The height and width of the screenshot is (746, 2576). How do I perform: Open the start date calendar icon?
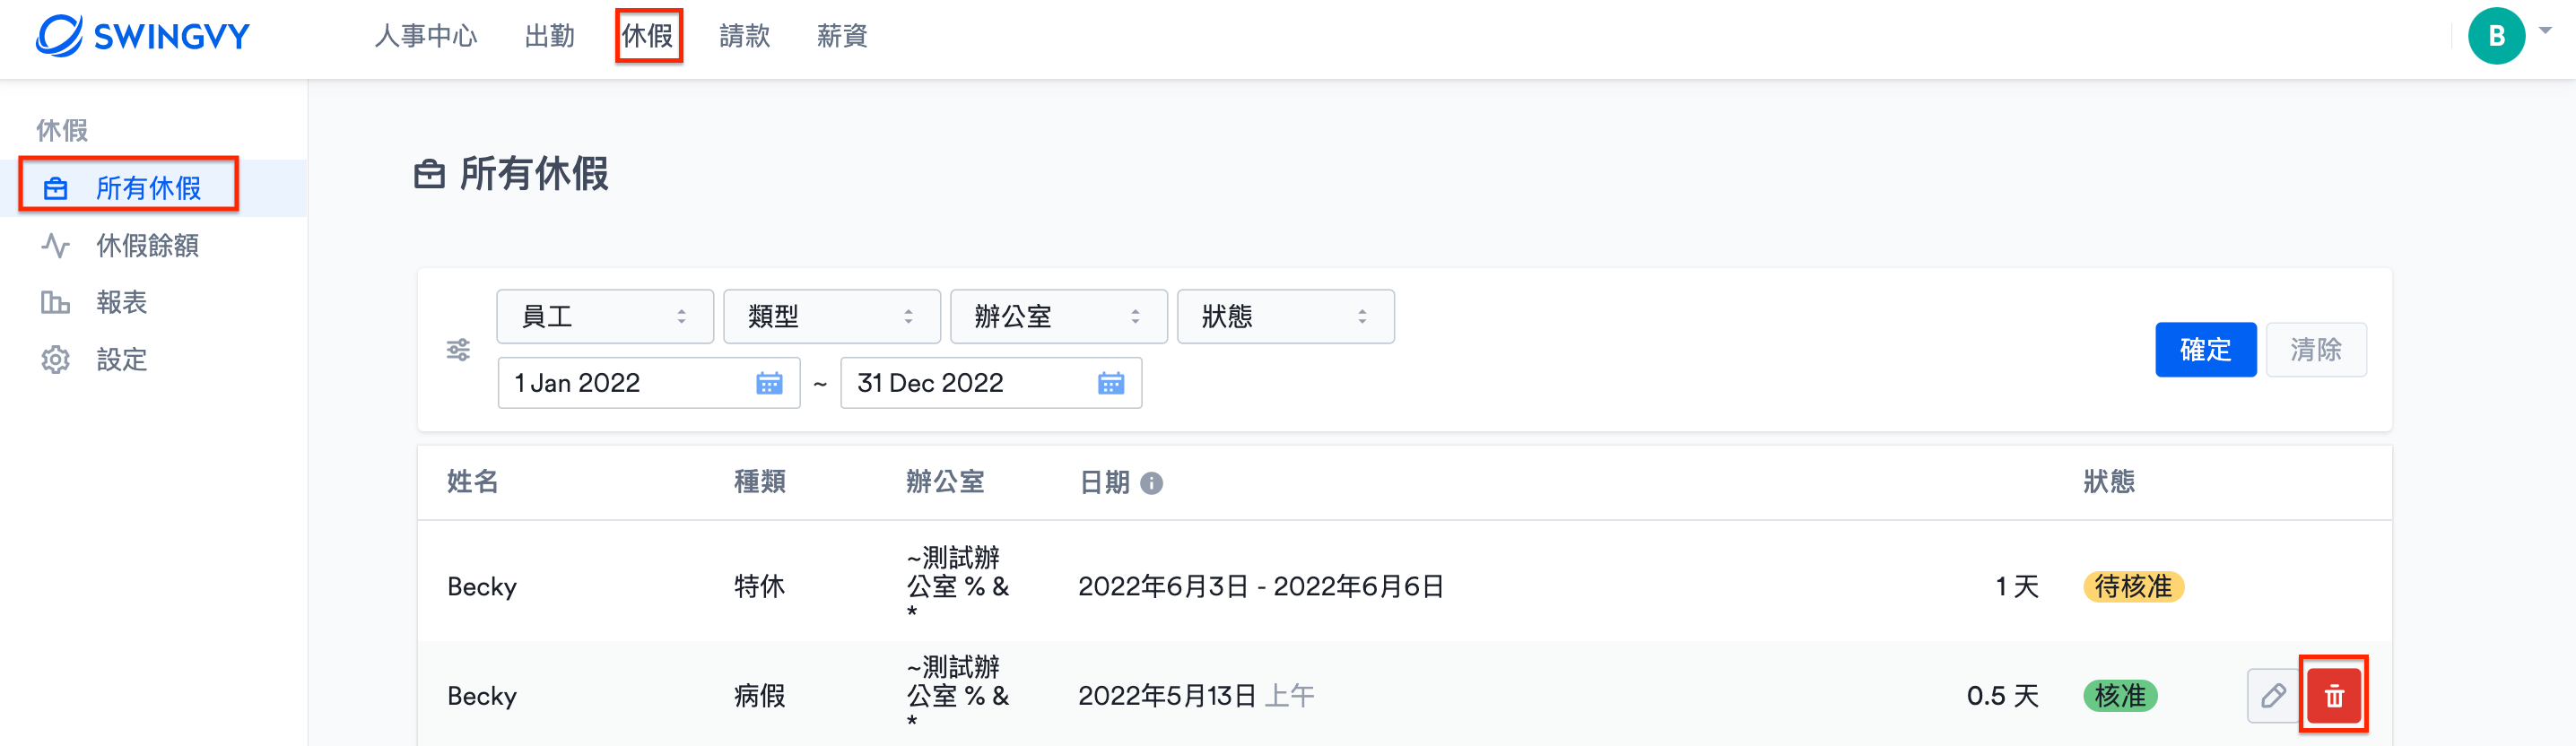769,383
